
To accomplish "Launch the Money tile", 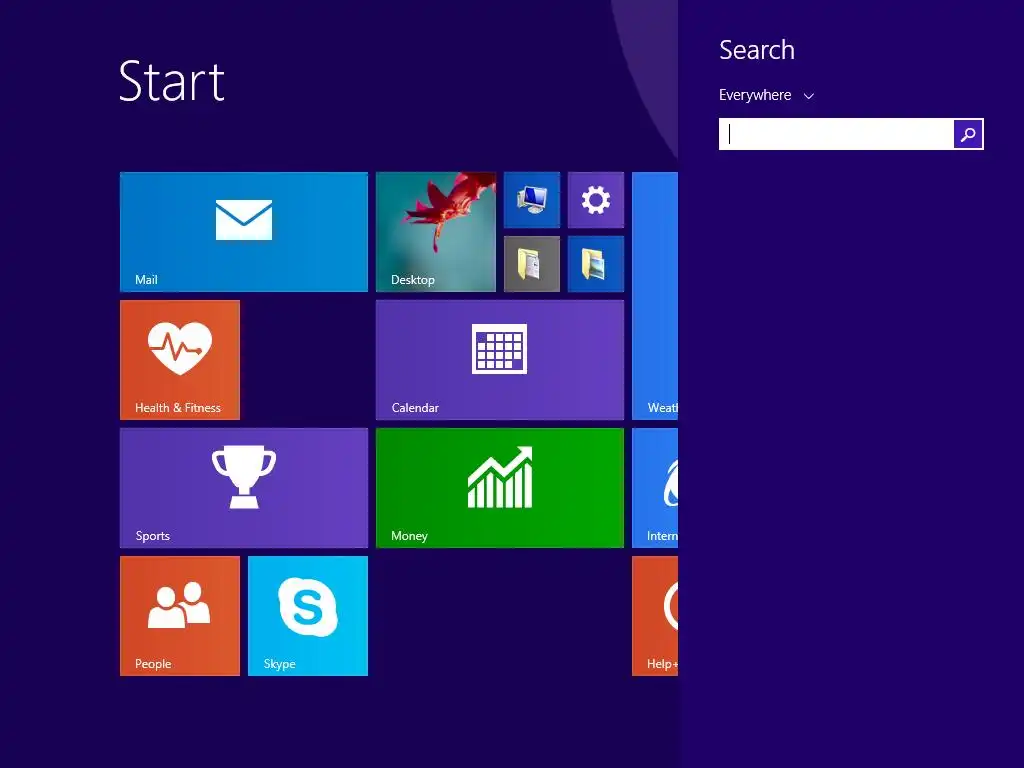I will [x=500, y=488].
